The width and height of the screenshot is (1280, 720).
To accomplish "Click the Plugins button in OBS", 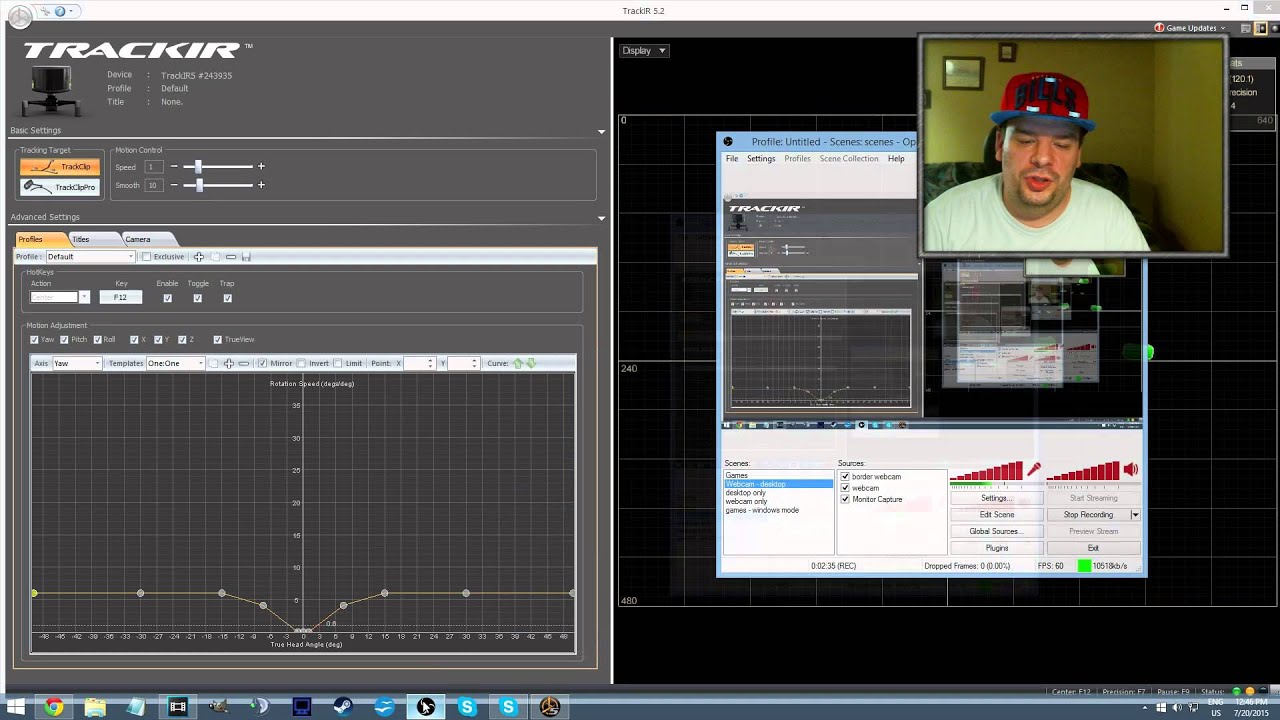I will 997,548.
